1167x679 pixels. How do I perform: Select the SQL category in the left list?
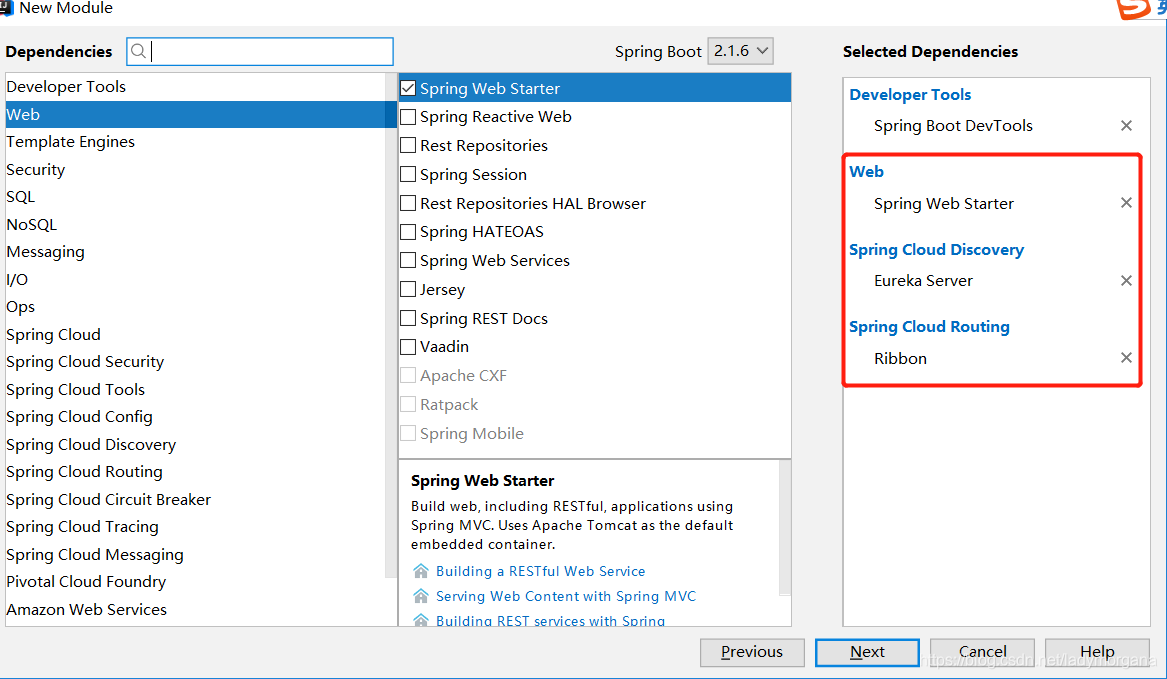20,196
